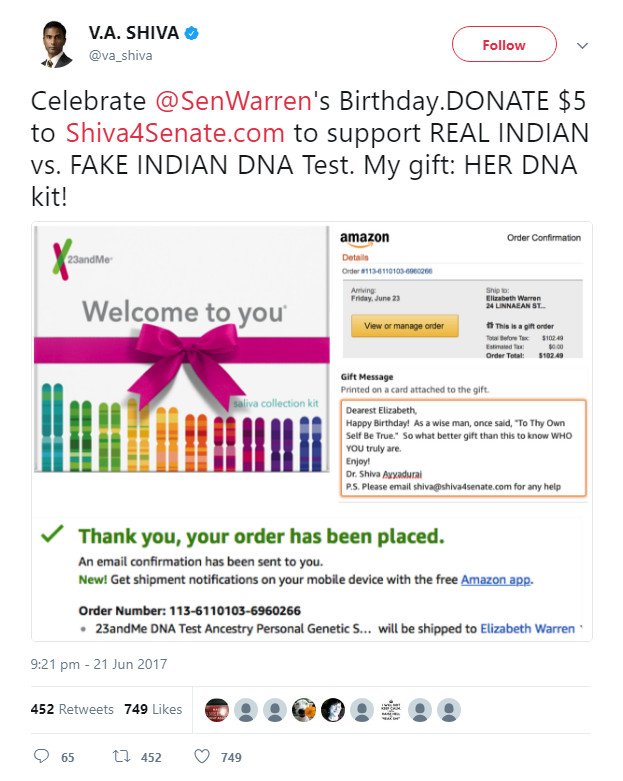This screenshot has height=781, width=623.
Task: View the 452 Retweets list
Action: (x=72, y=709)
